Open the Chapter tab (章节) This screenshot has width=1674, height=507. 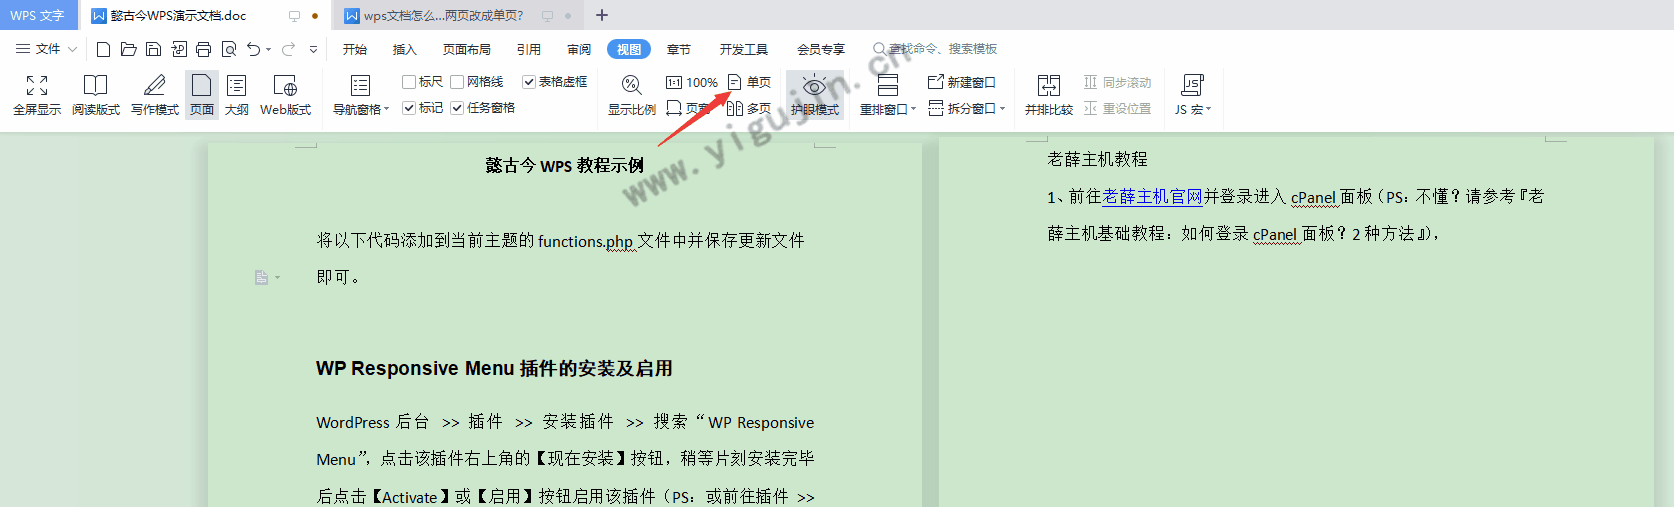pyautogui.click(x=679, y=49)
